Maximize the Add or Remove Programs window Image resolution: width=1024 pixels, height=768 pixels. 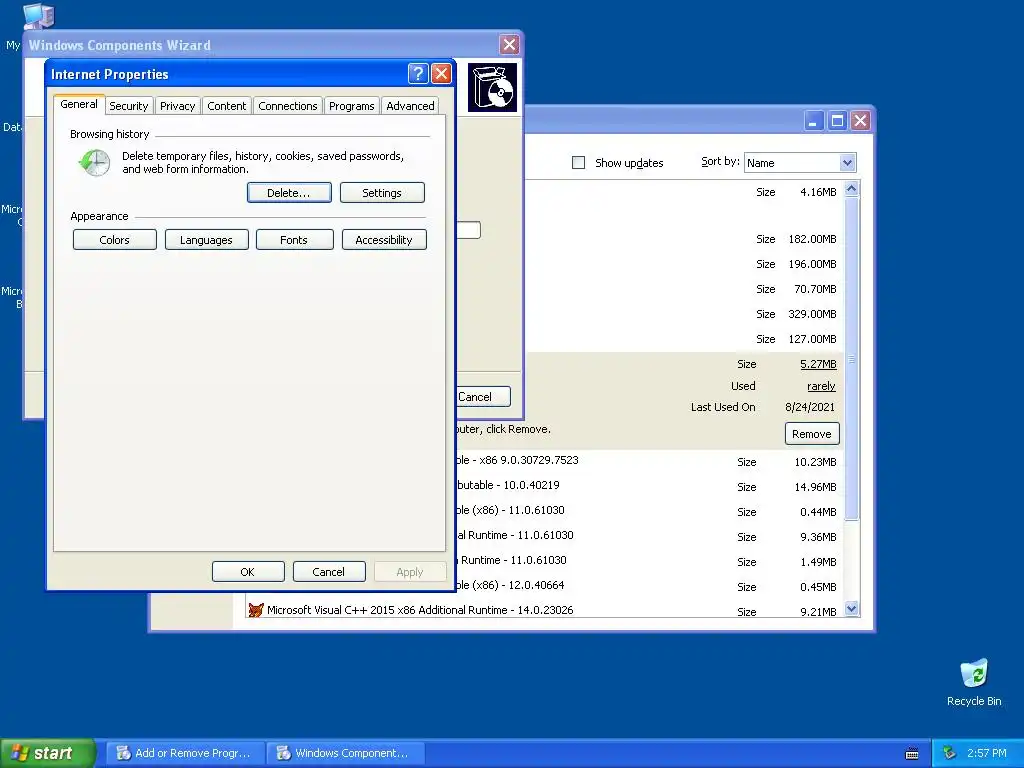(x=837, y=121)
